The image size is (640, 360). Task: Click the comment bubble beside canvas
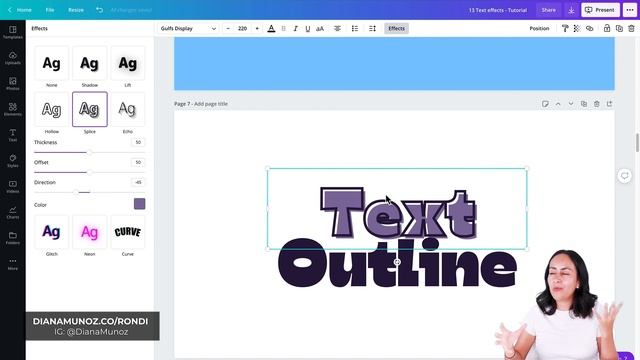coord(624,176)
